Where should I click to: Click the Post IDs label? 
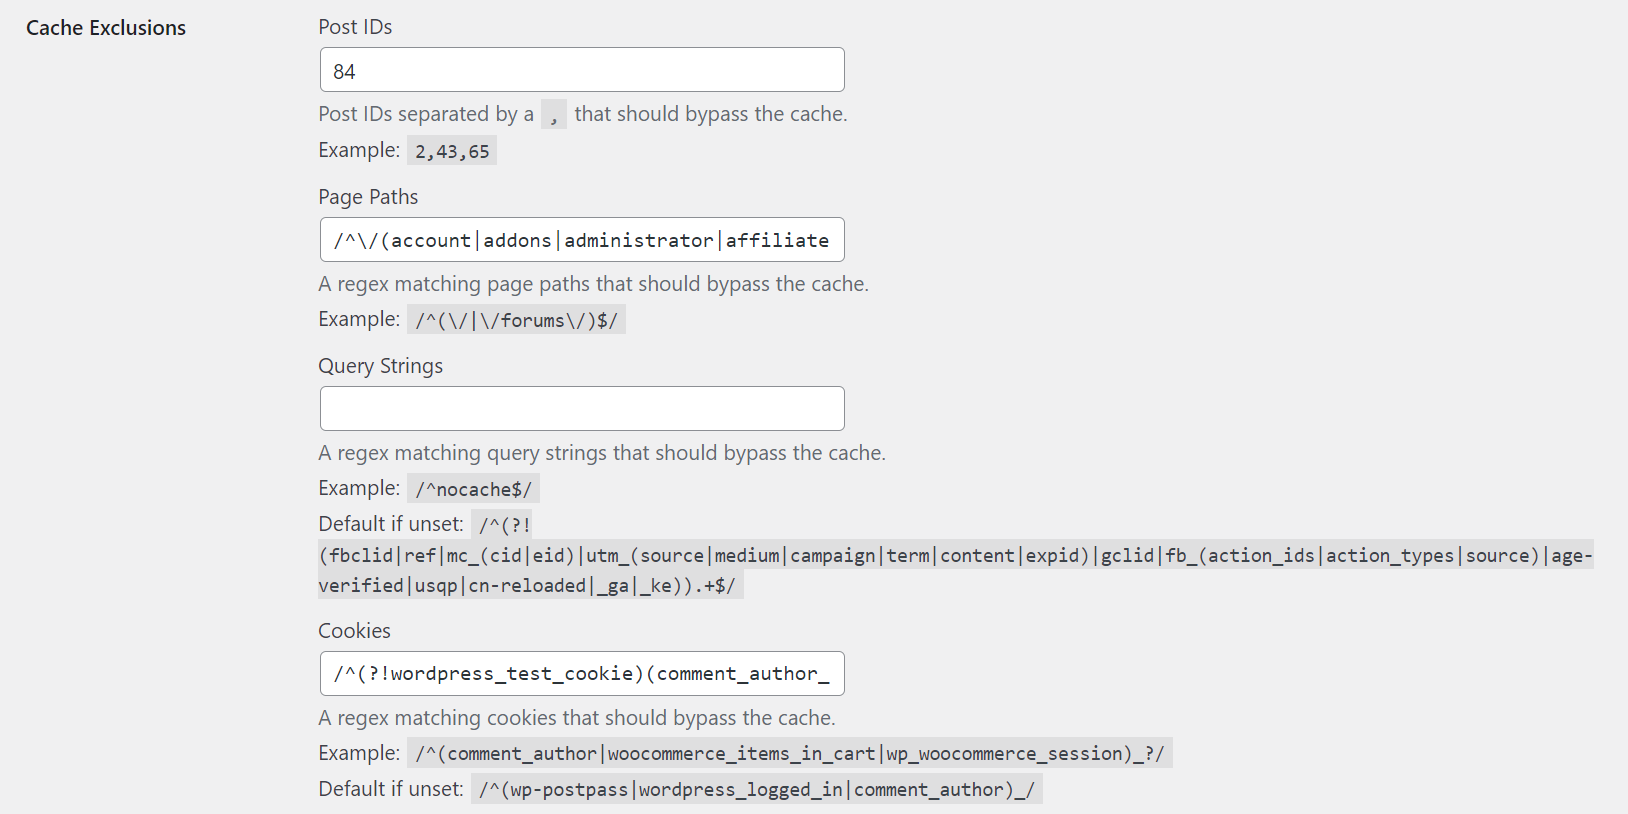355,27
